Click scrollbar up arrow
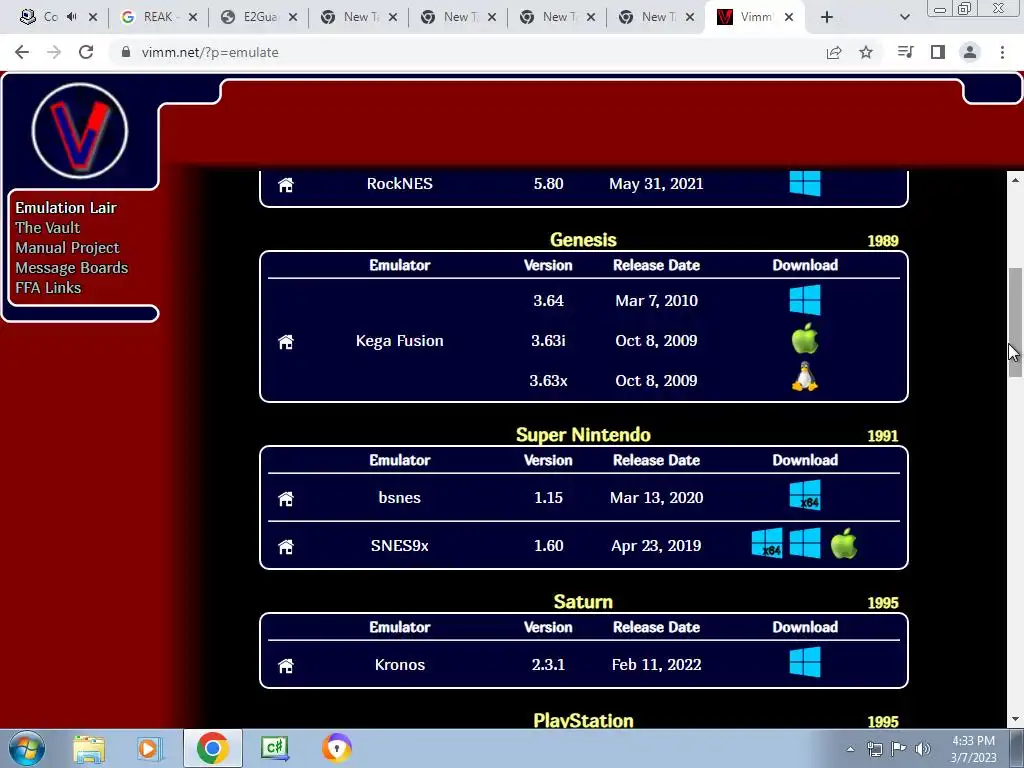Screen dimensions: 1024x768 click(1014, 180)
